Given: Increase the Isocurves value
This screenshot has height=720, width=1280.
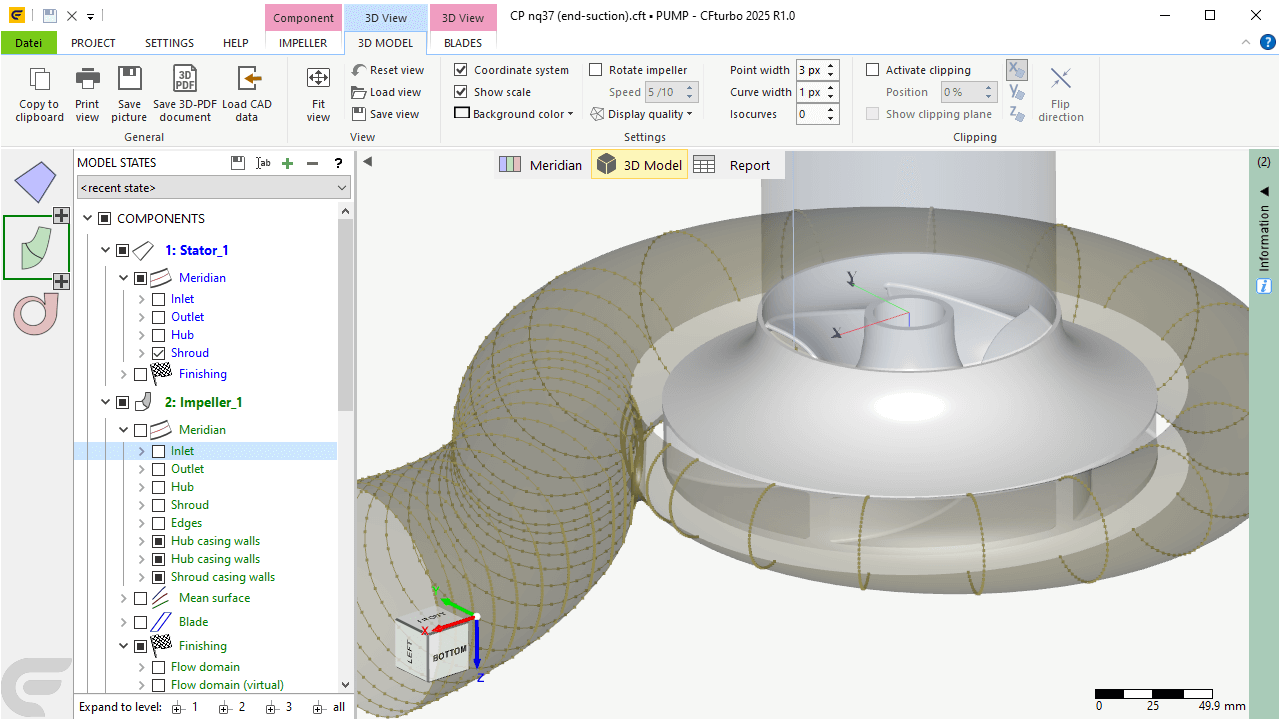Looking at the screenshot, I should tap(831, 110).
